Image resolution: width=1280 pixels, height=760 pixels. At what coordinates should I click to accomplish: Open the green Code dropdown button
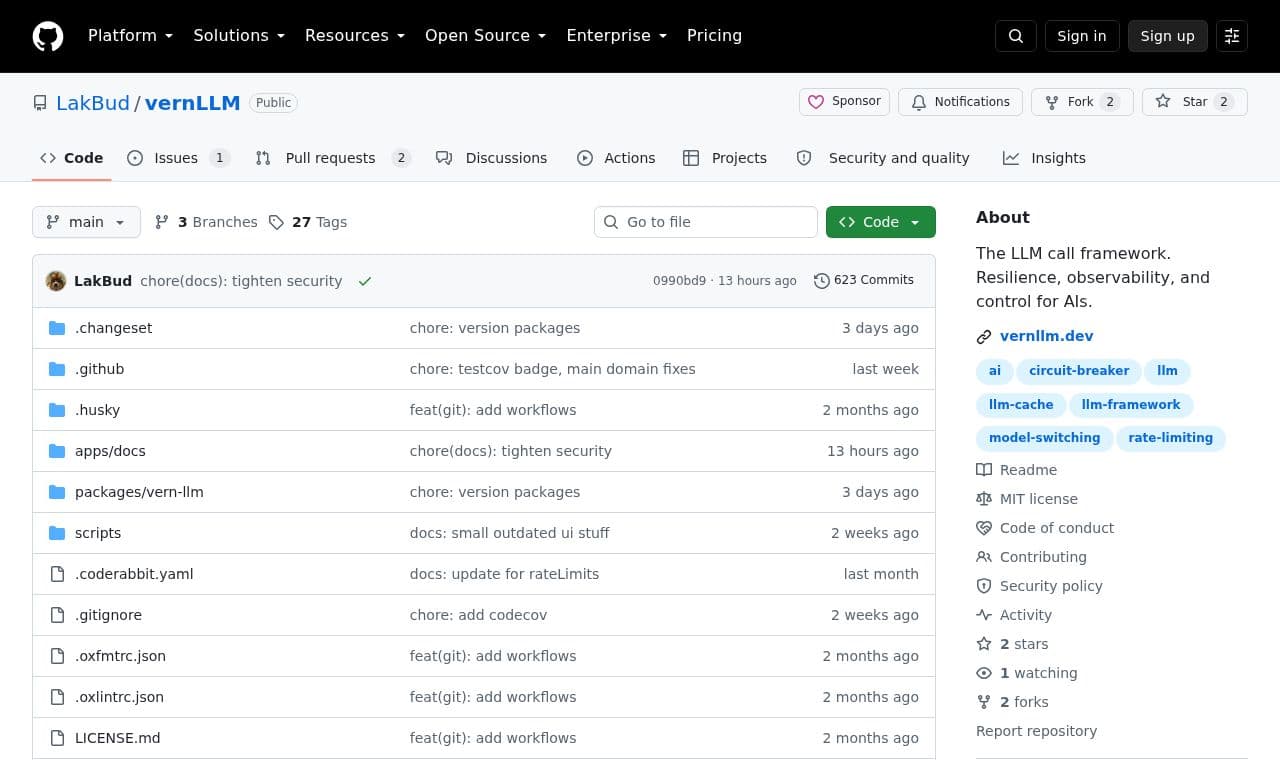click(881, 222)
